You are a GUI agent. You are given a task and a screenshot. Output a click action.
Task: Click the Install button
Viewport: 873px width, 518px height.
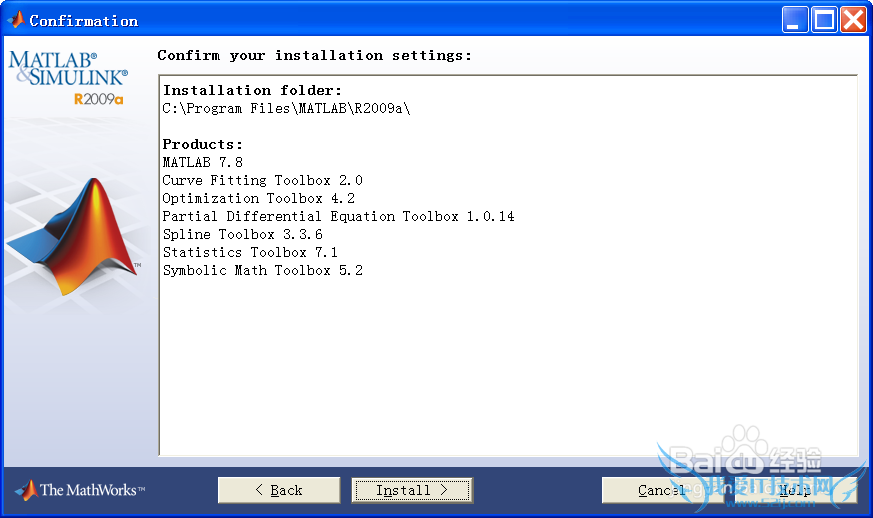click(412, 490)
